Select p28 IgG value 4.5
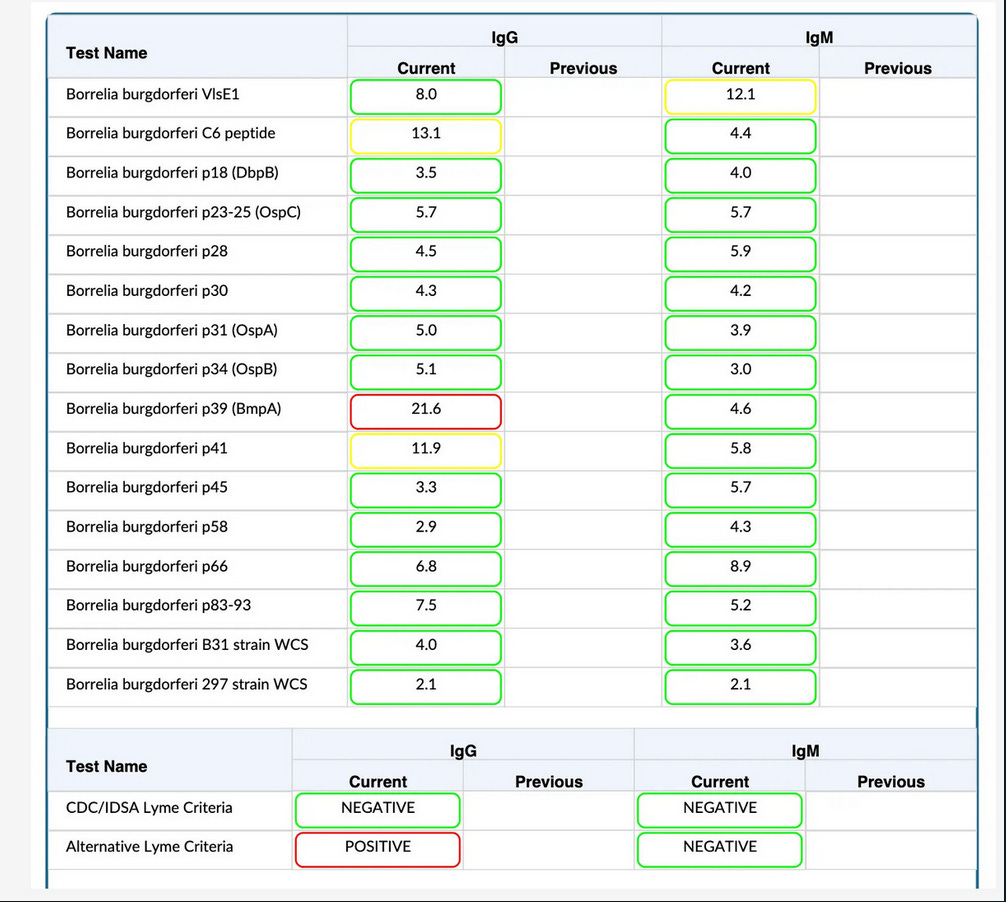The width and height of the screenshot is (1006, 902). tap(426, 254)
